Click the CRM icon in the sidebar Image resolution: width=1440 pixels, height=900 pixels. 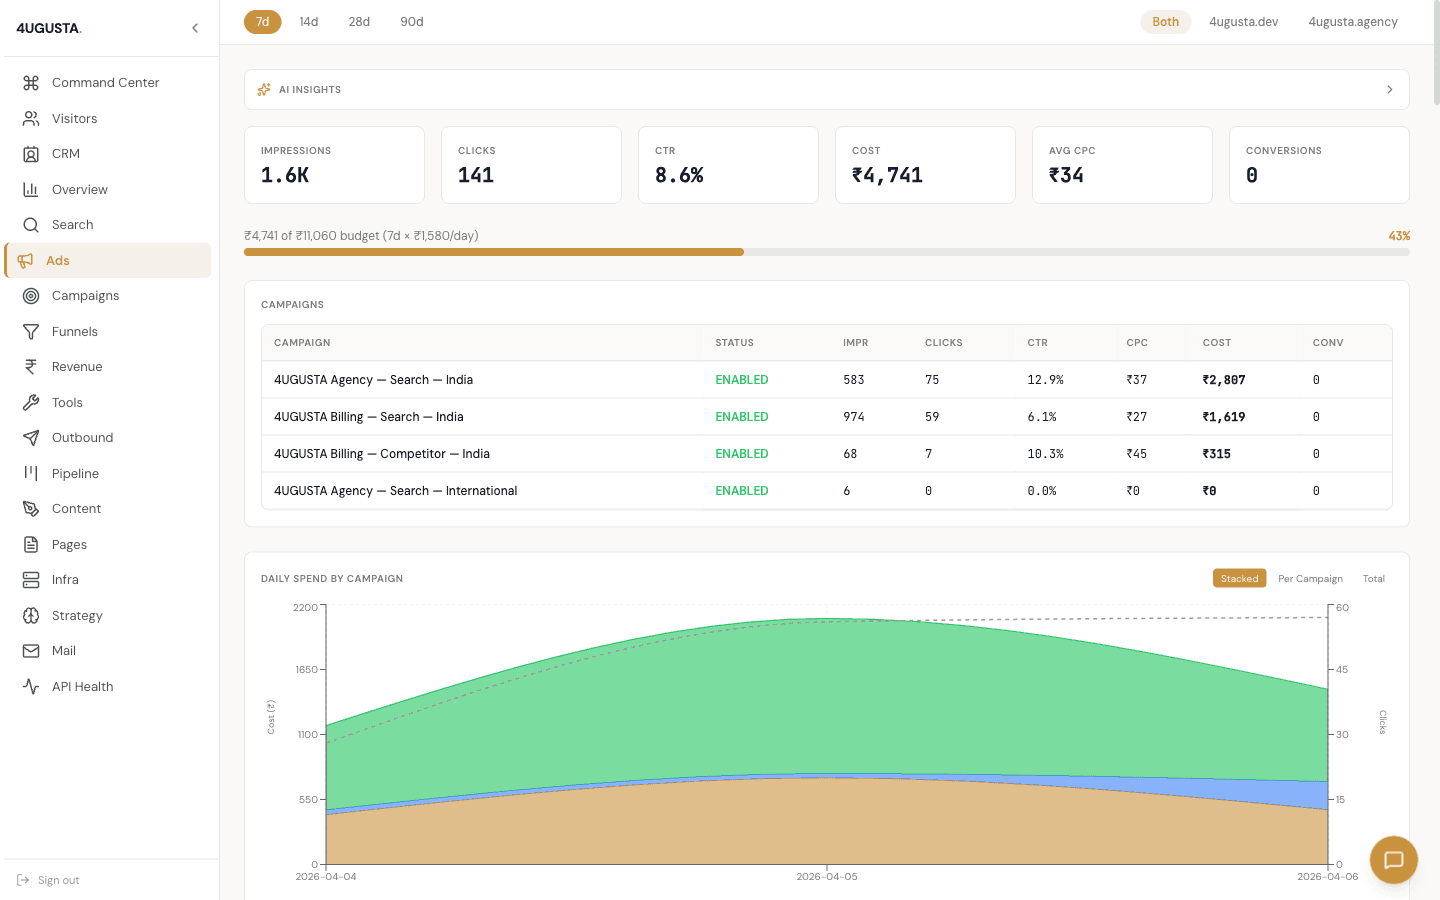click(x=29, y=153)
